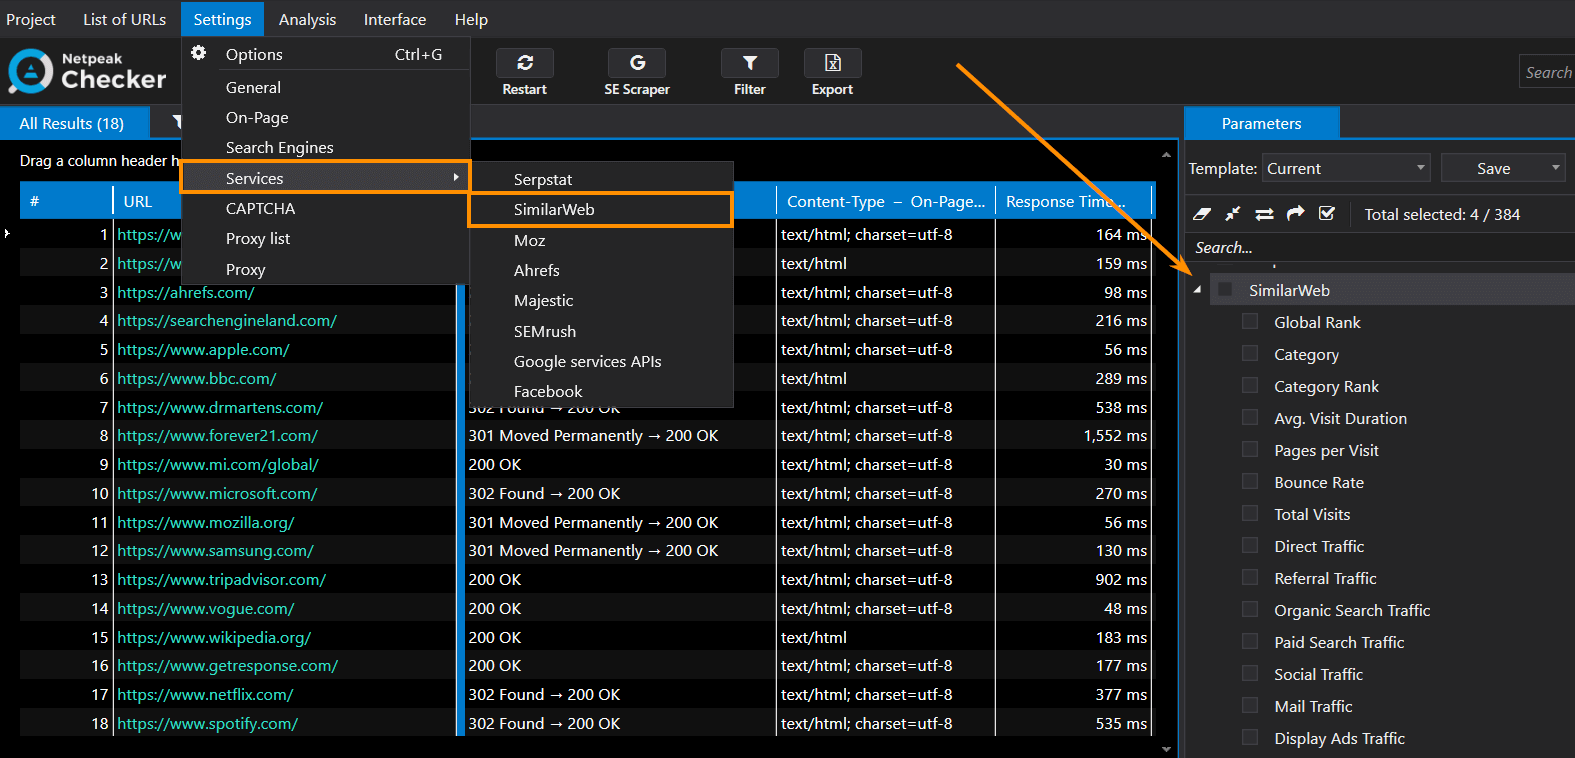Viewport: 1575px width, 758px height.
Task: Click the Netpeak Checker logo
Action: (x=88, y=72)
